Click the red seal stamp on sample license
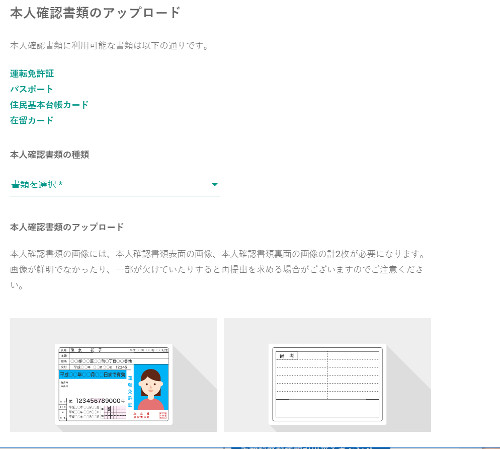The image size is (500, 449). point(163,415)
